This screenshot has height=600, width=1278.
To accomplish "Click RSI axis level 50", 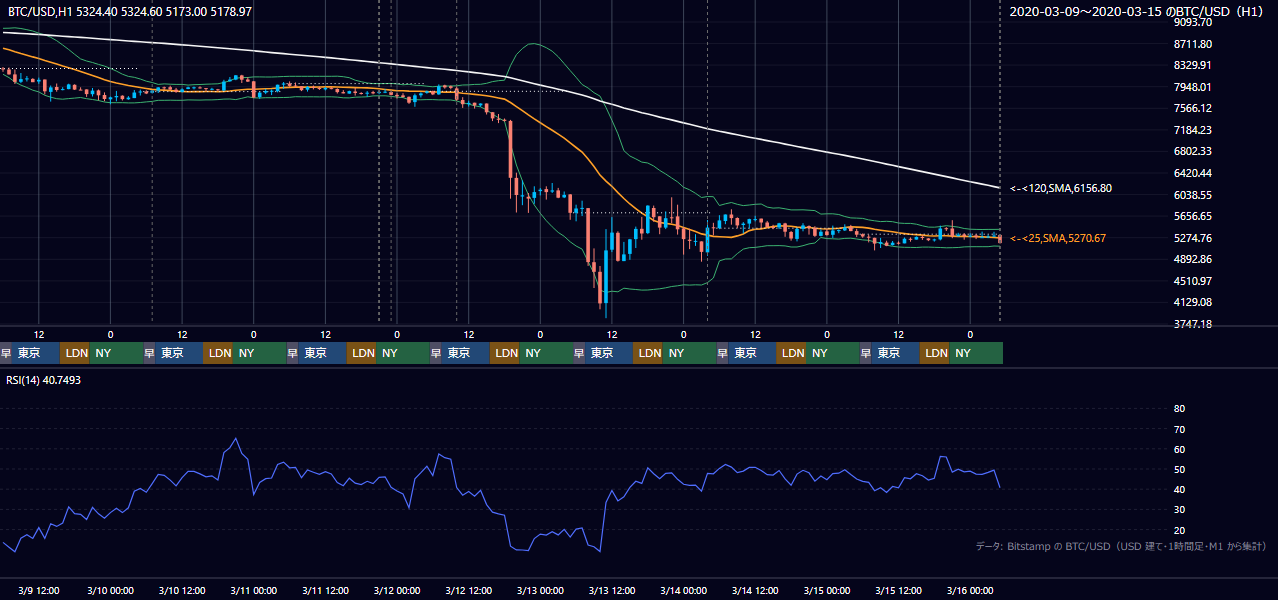I will 1179,469.
